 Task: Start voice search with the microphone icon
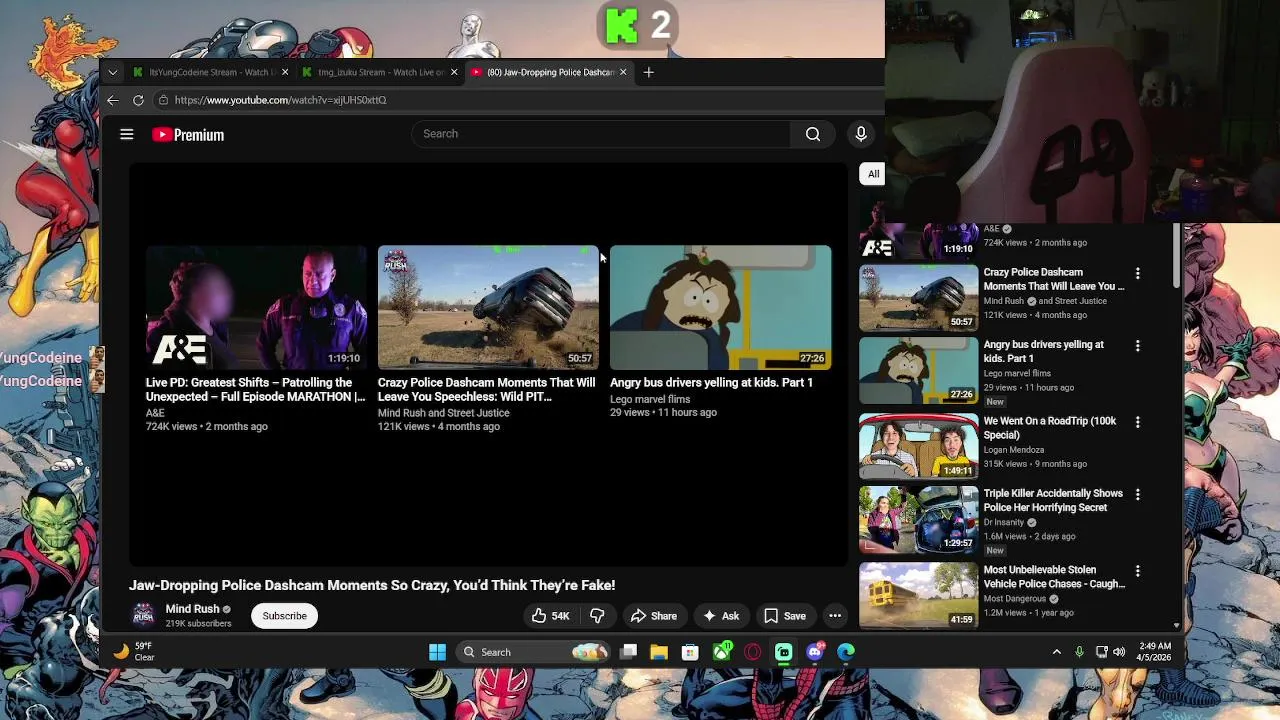click(x=861, y=134)
